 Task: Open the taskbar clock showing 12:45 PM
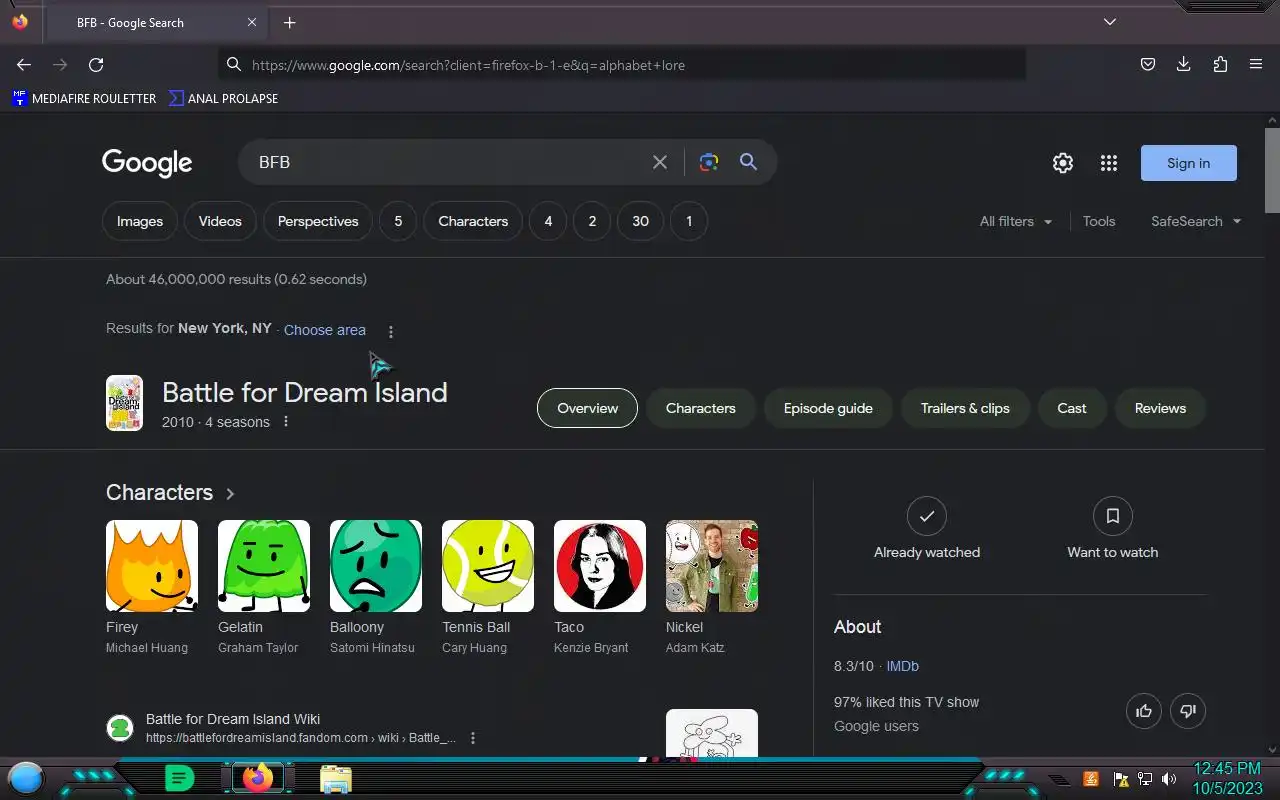[1227, 778]
